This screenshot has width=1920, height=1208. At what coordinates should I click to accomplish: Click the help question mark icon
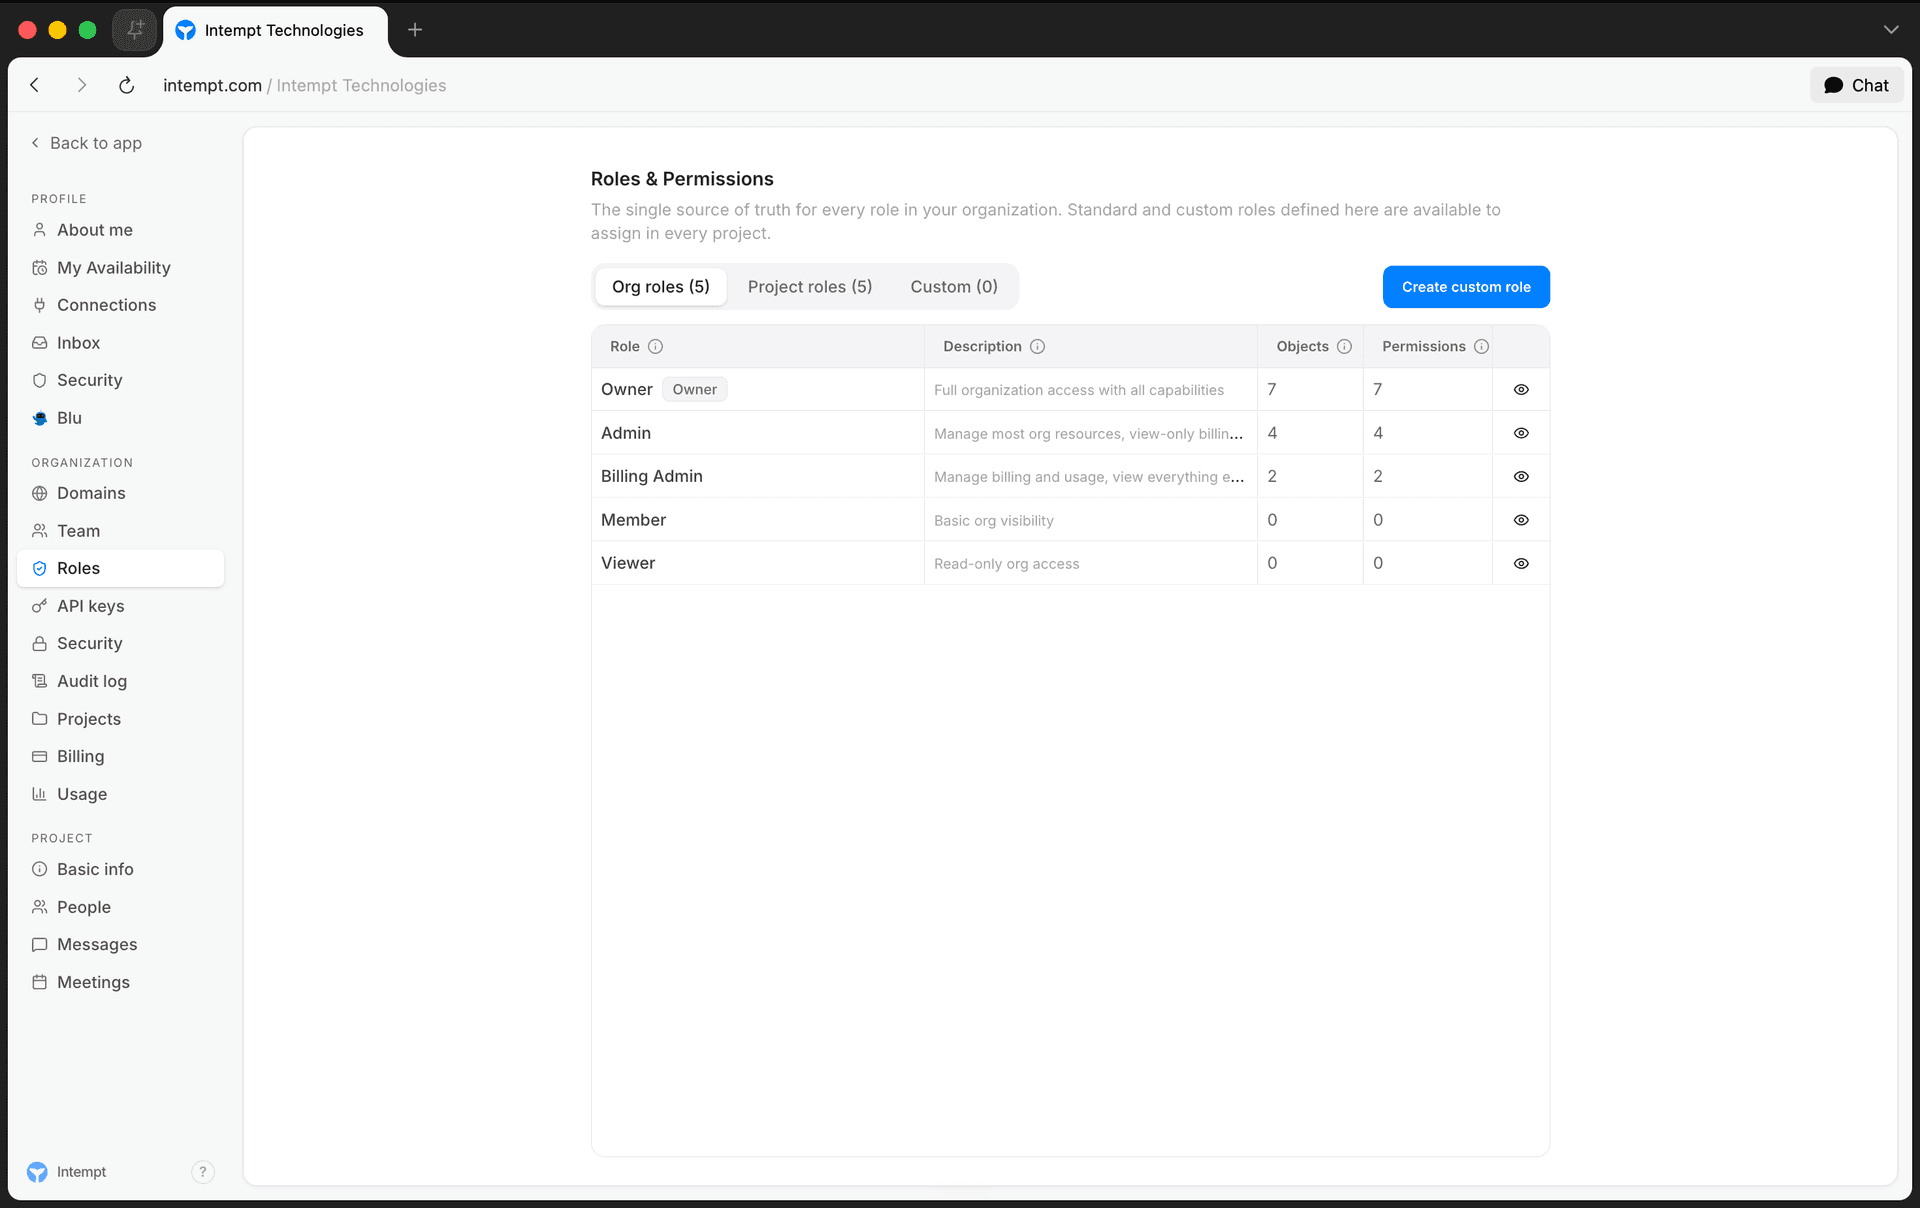point(203,1172)
